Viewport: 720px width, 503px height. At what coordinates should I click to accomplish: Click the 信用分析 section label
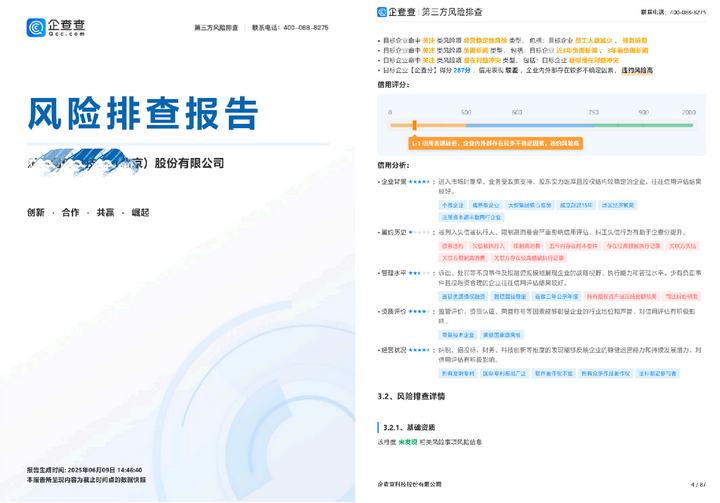click(393, 165)
